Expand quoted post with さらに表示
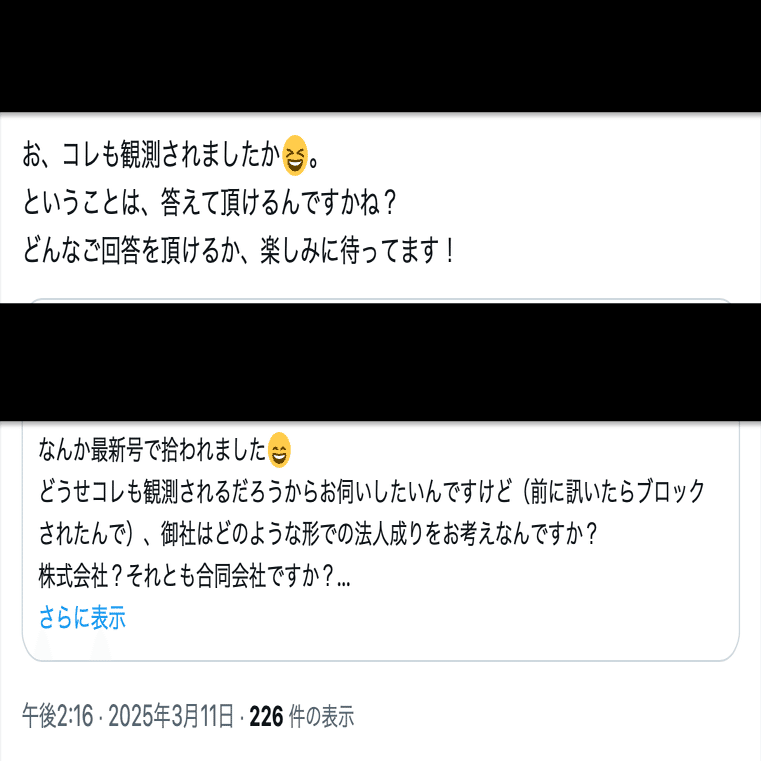 [x=82, y=617]
